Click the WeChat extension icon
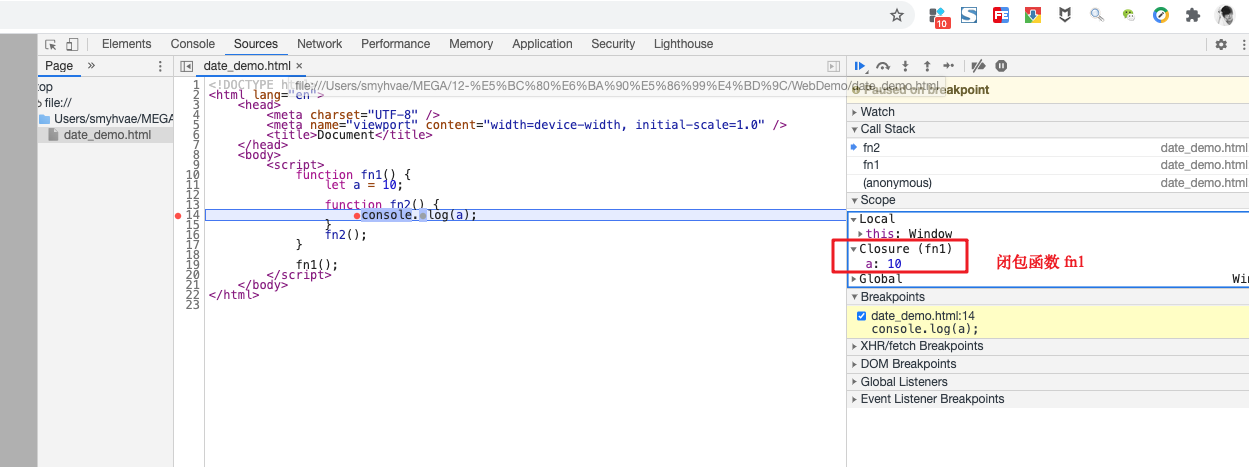The height and width of the screenshot is (467, 1249). (x=1129, y=15)
